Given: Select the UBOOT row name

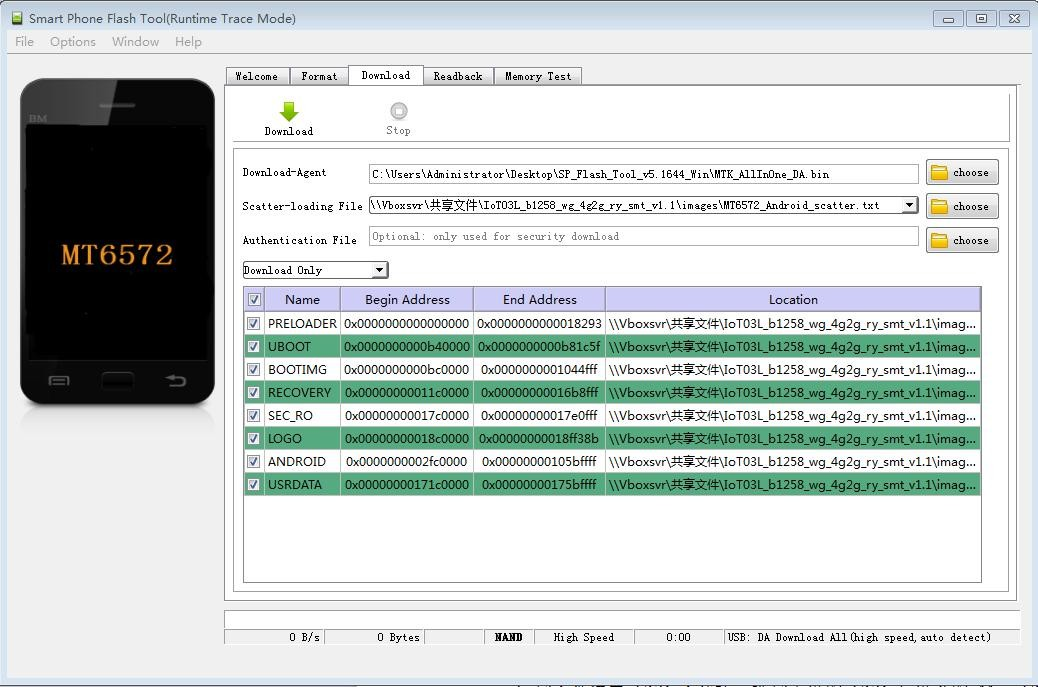Looking at the screenshot, I should 289,346.
